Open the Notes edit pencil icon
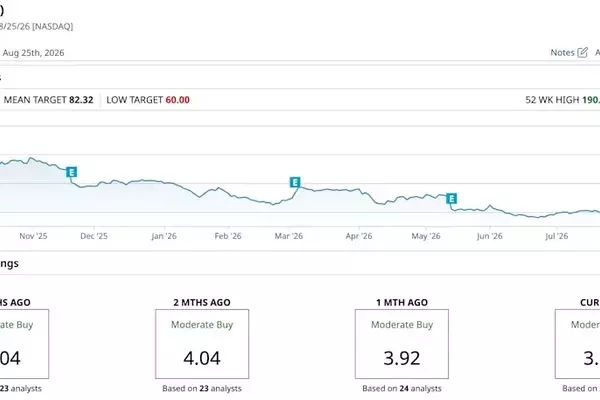 (x=582, y=52)
